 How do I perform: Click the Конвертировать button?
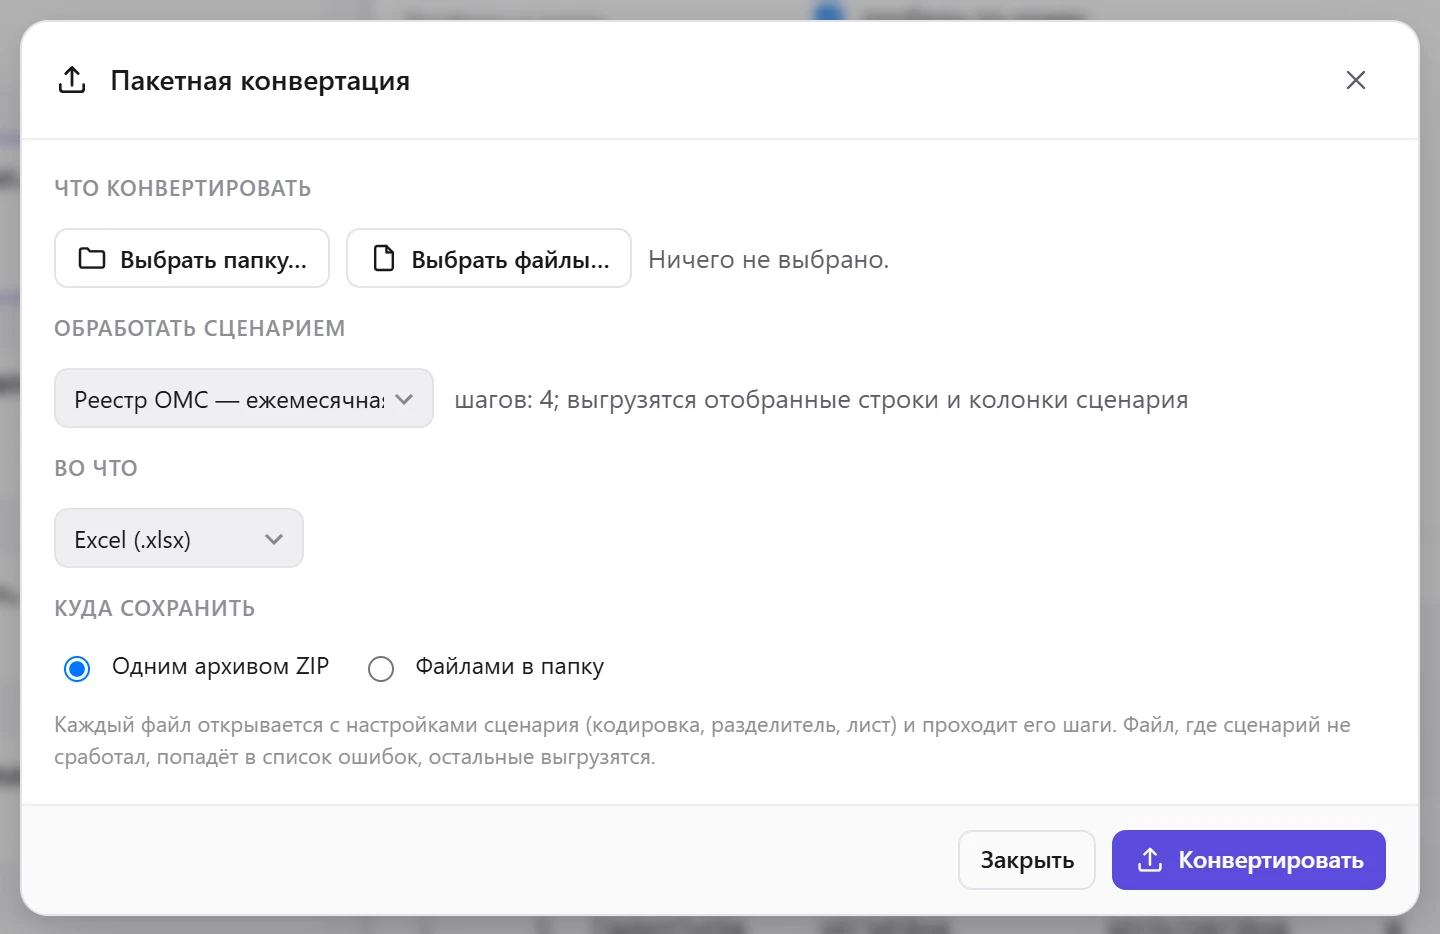[x=1249, y=860]
